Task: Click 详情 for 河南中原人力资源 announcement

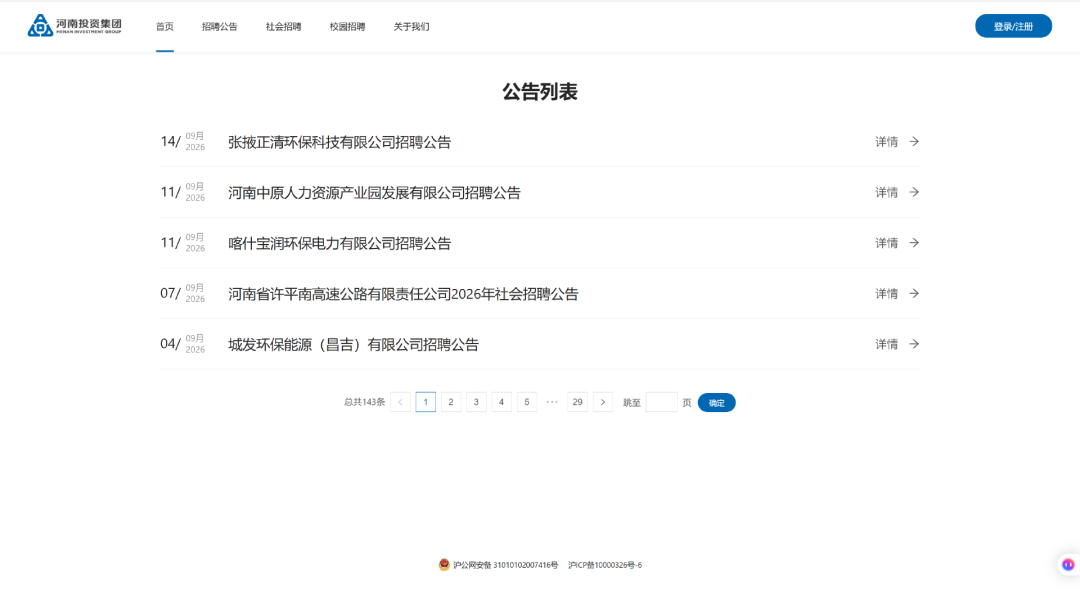Action: click(x=886, y=192)
